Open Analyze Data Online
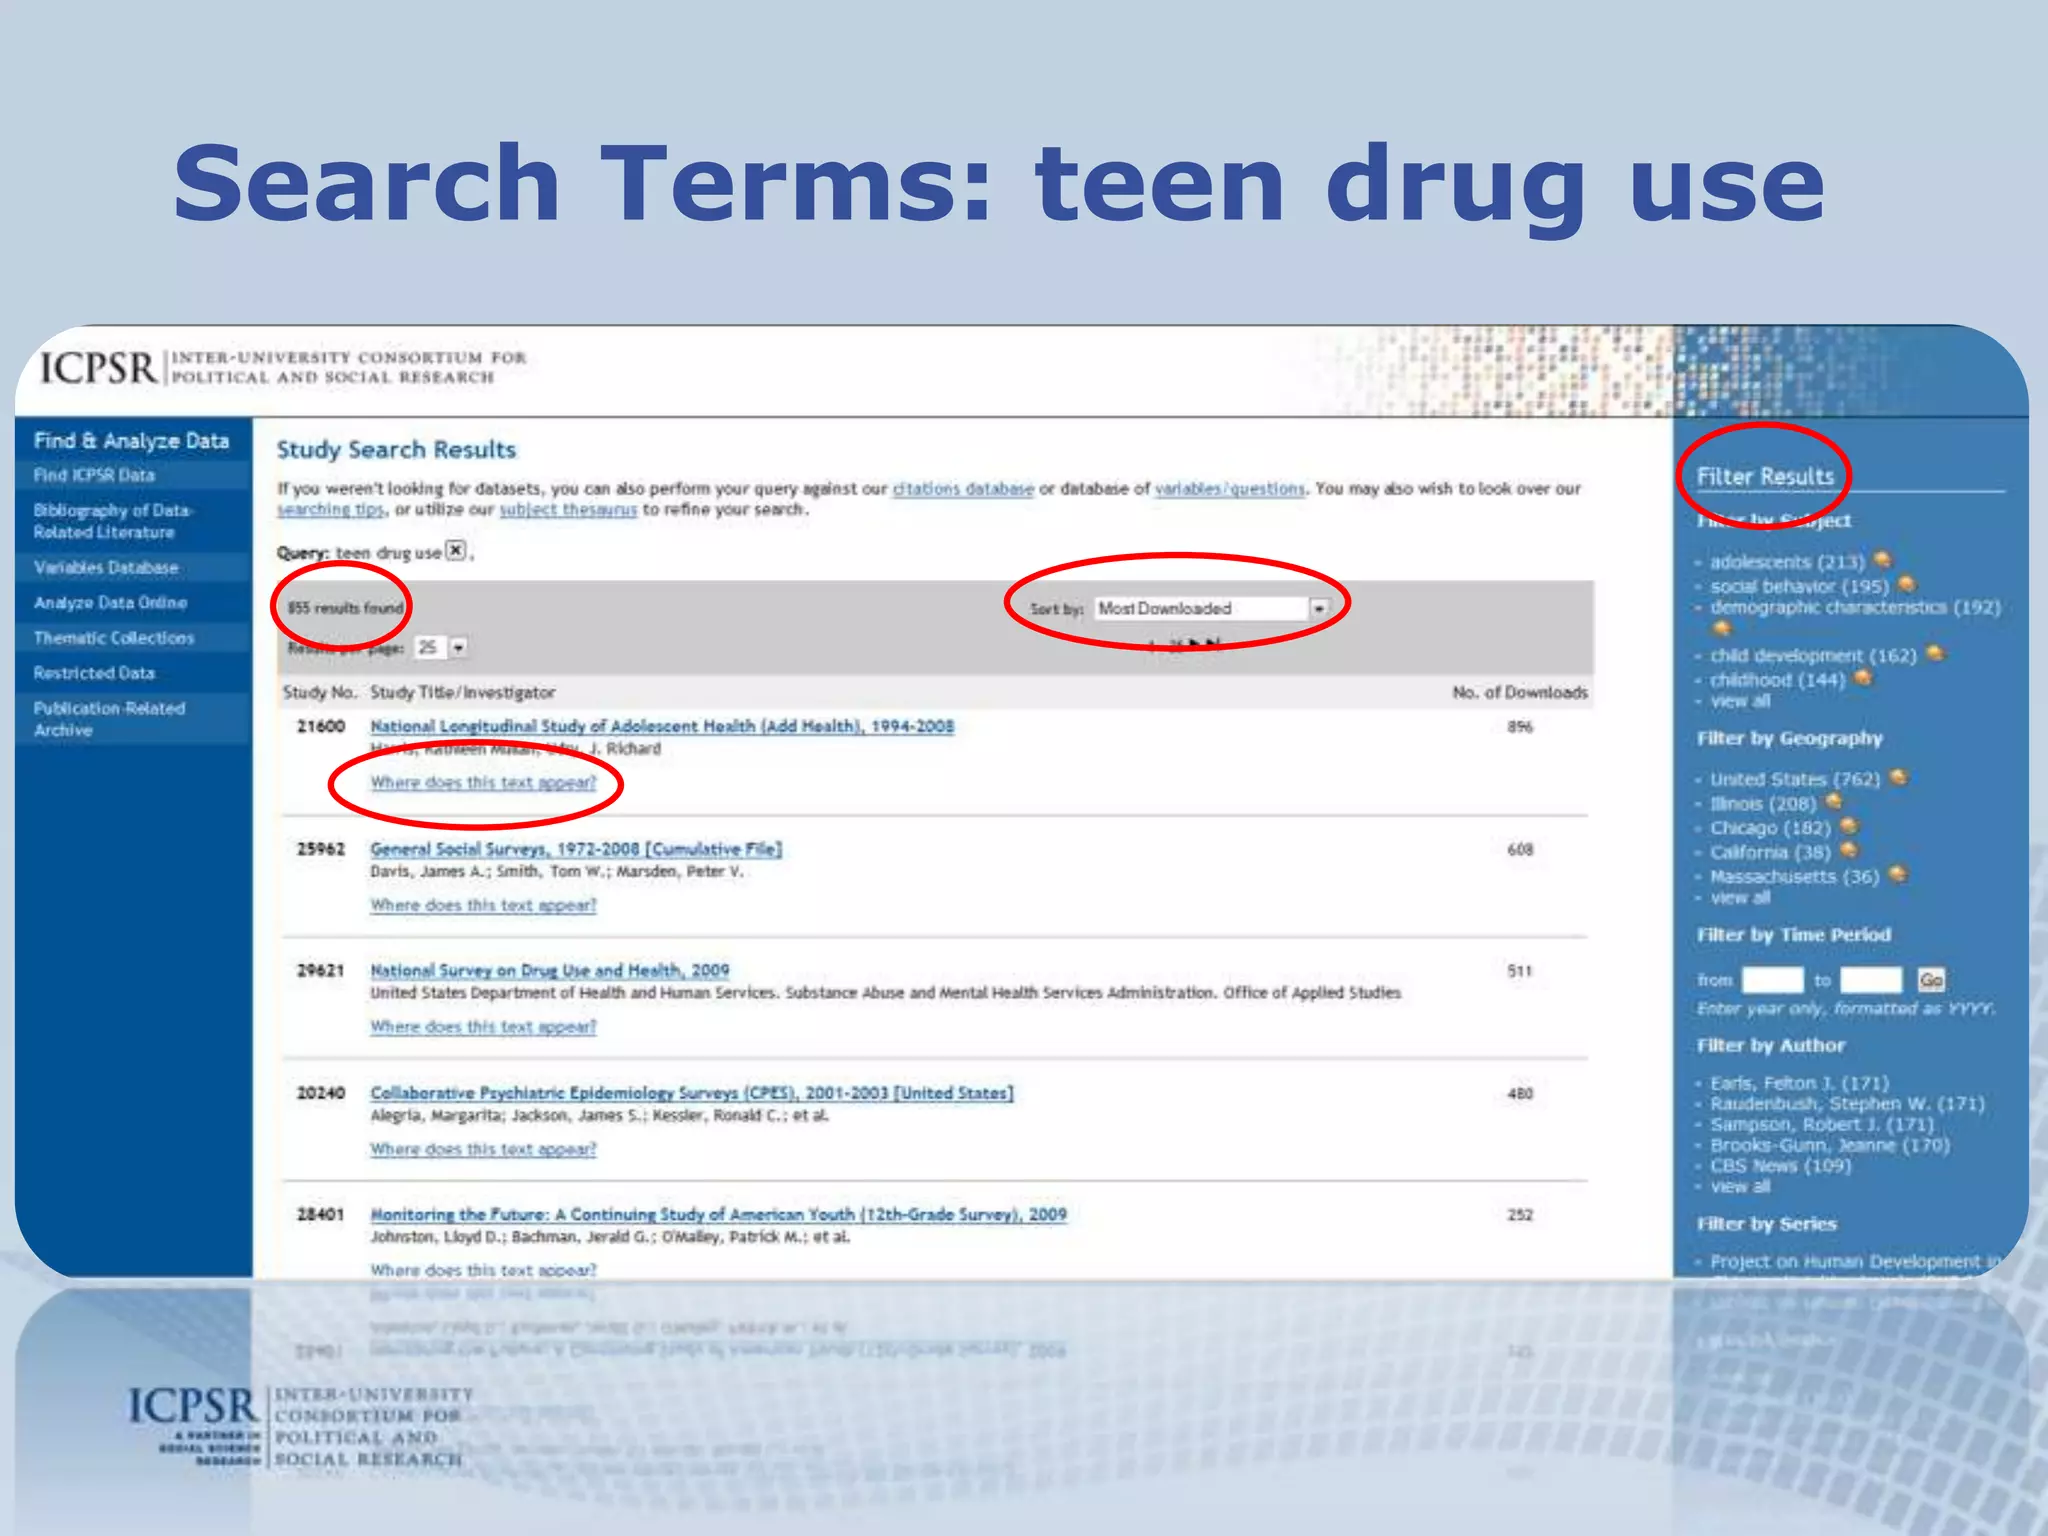 [110, 602]
